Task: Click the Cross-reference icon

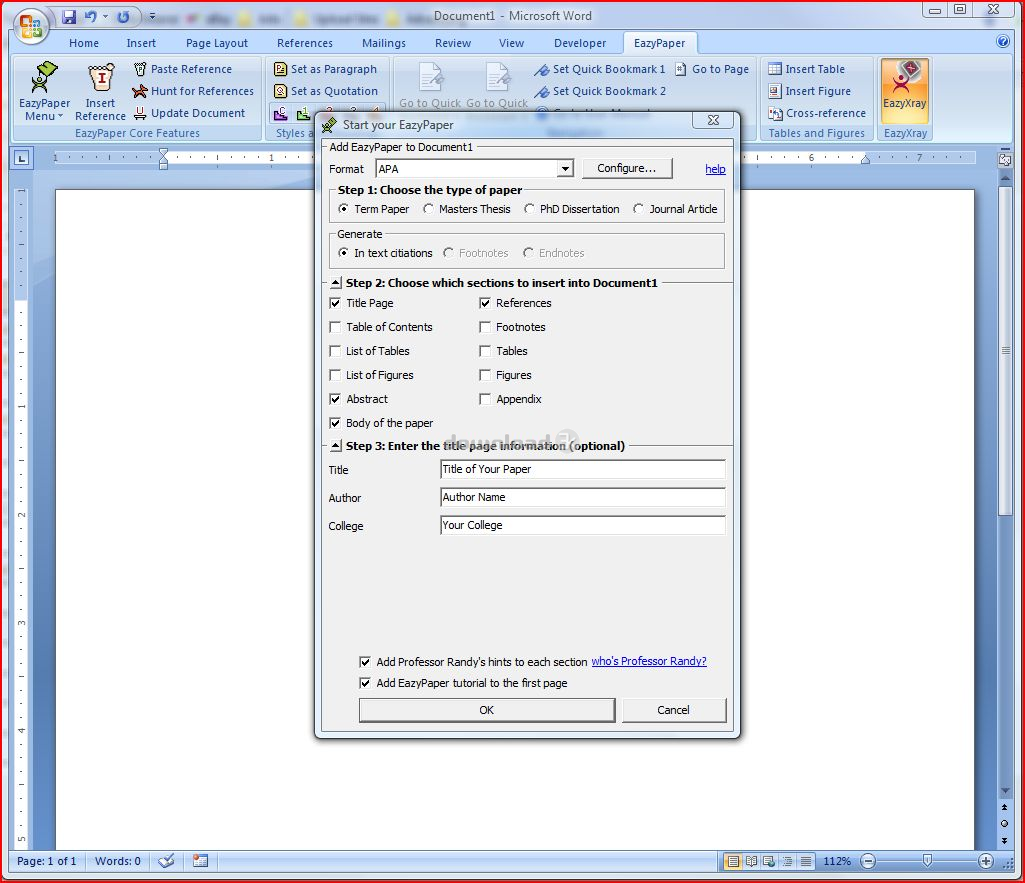Action: pyautogui.click(x=775, y=113)
